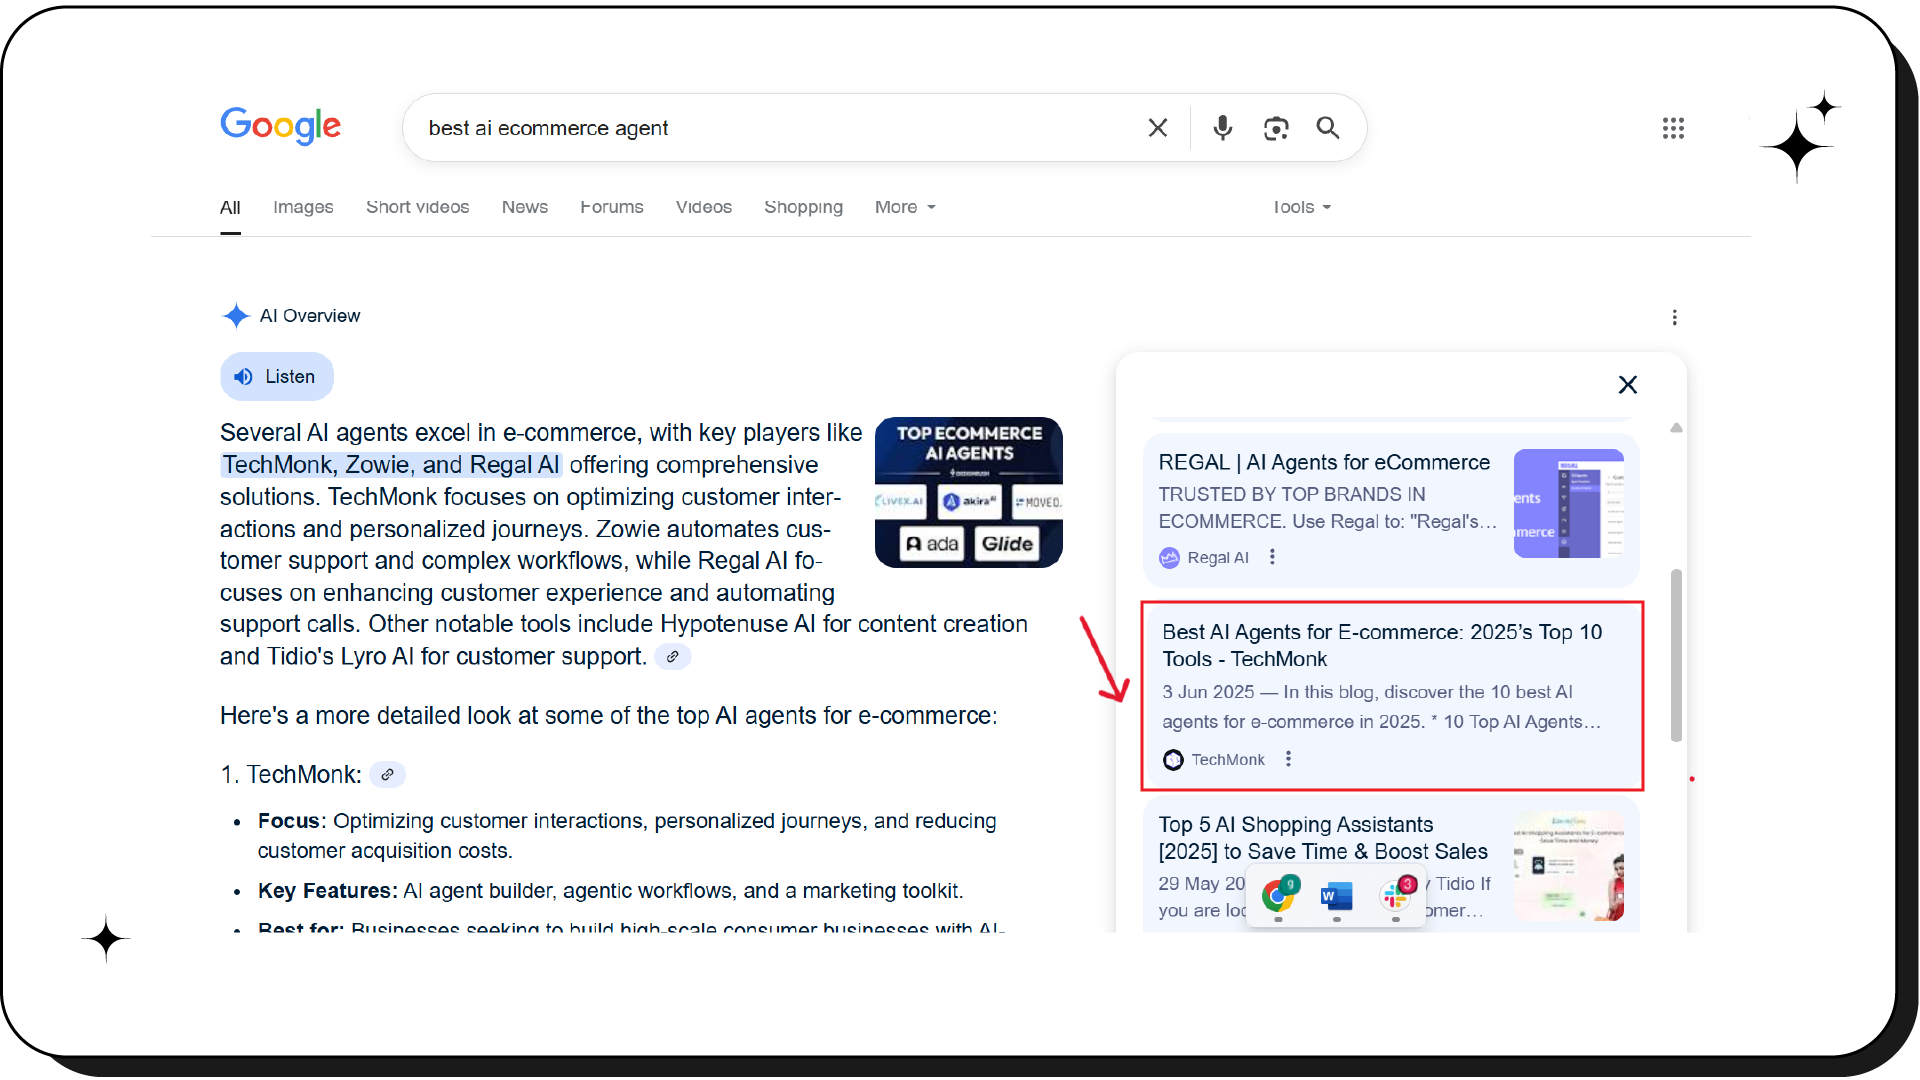Open Top 5 AI Shopping Assistants link
The height and width of the screenshot is (1080, 1920).
click(1323, 838)
